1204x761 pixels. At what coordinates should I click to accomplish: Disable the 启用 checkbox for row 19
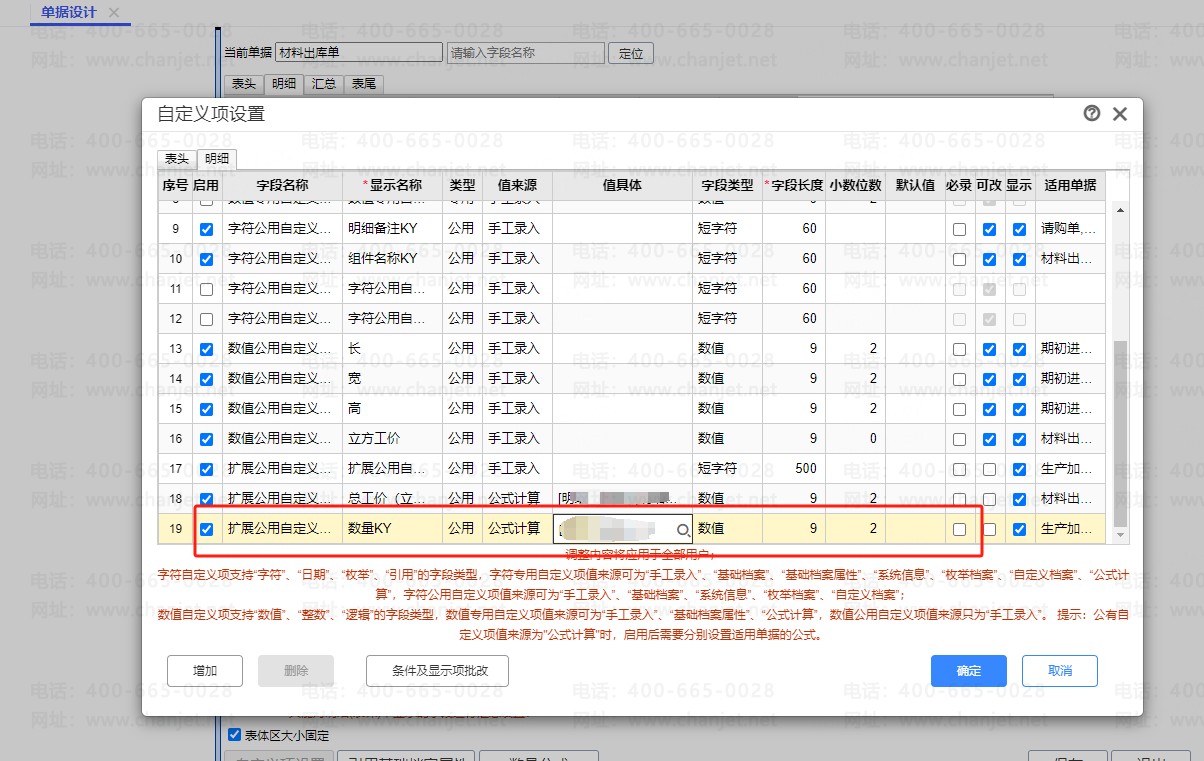[x=206, y=529]
